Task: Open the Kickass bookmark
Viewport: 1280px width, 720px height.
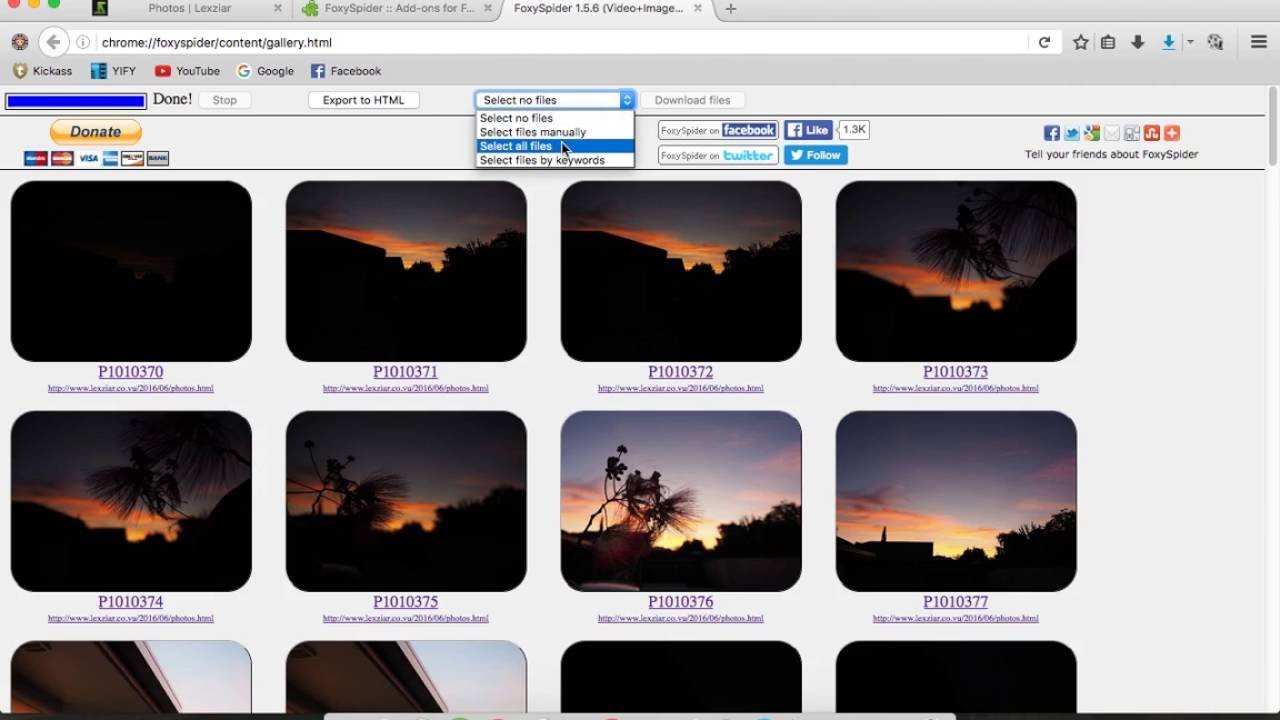Action: (42, 71)
